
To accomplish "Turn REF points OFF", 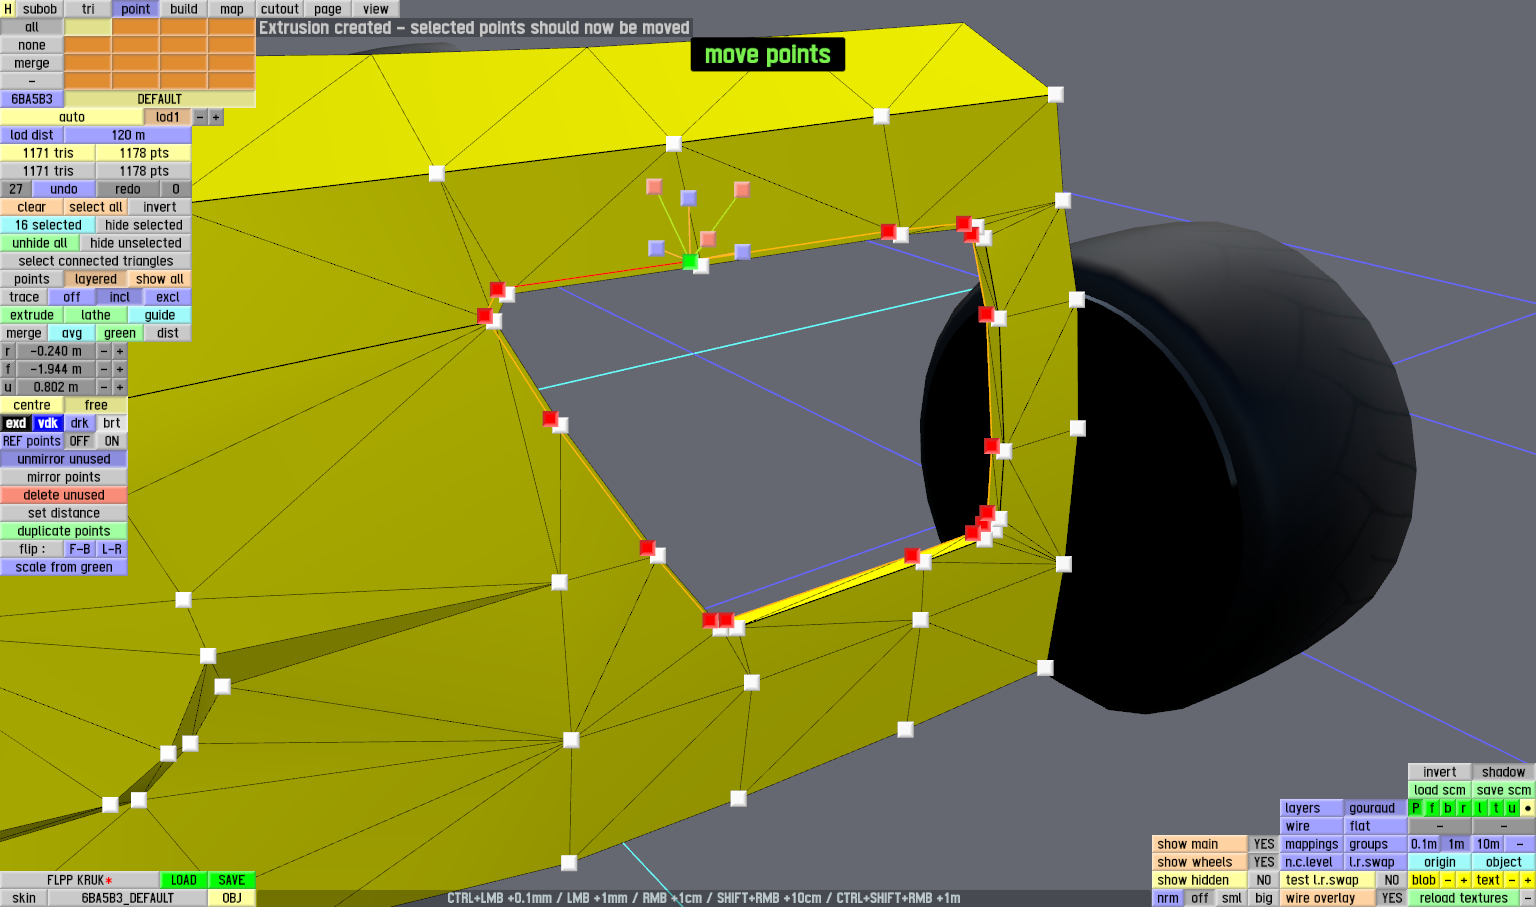I will pyautogui.click(x=80, y=441).
